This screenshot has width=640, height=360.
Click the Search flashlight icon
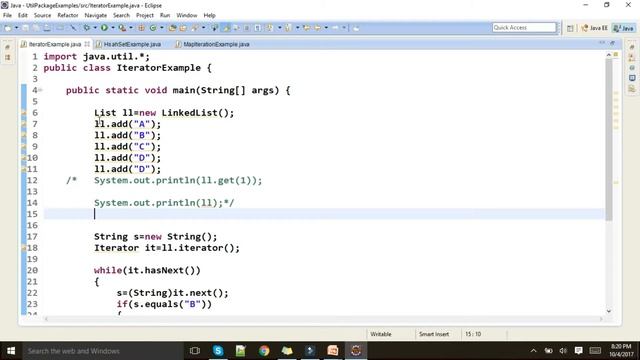coord(195,28)
